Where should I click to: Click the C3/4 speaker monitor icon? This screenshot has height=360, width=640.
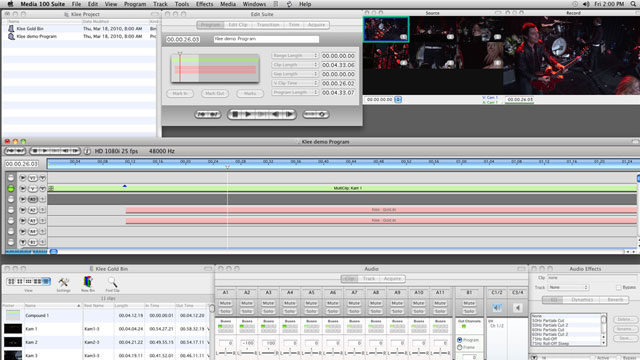[x=517, y=308]
